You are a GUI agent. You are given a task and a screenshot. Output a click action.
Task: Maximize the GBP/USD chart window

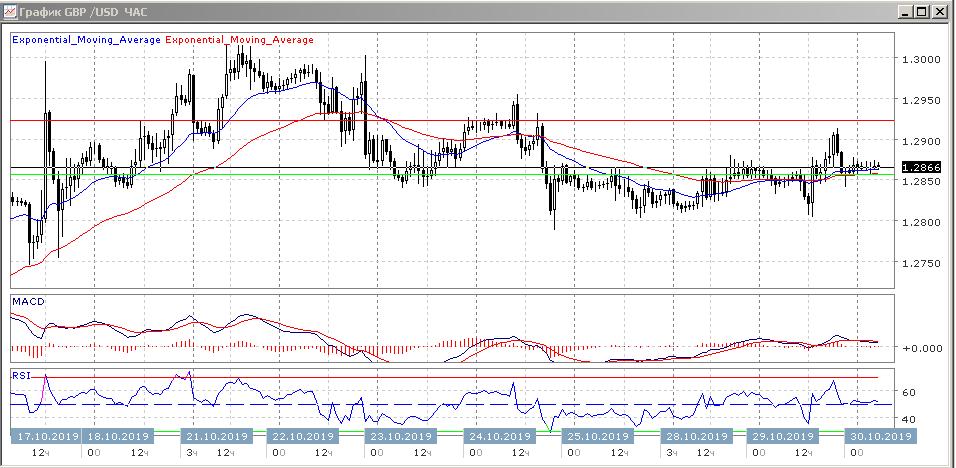click(x=922, y=12)
